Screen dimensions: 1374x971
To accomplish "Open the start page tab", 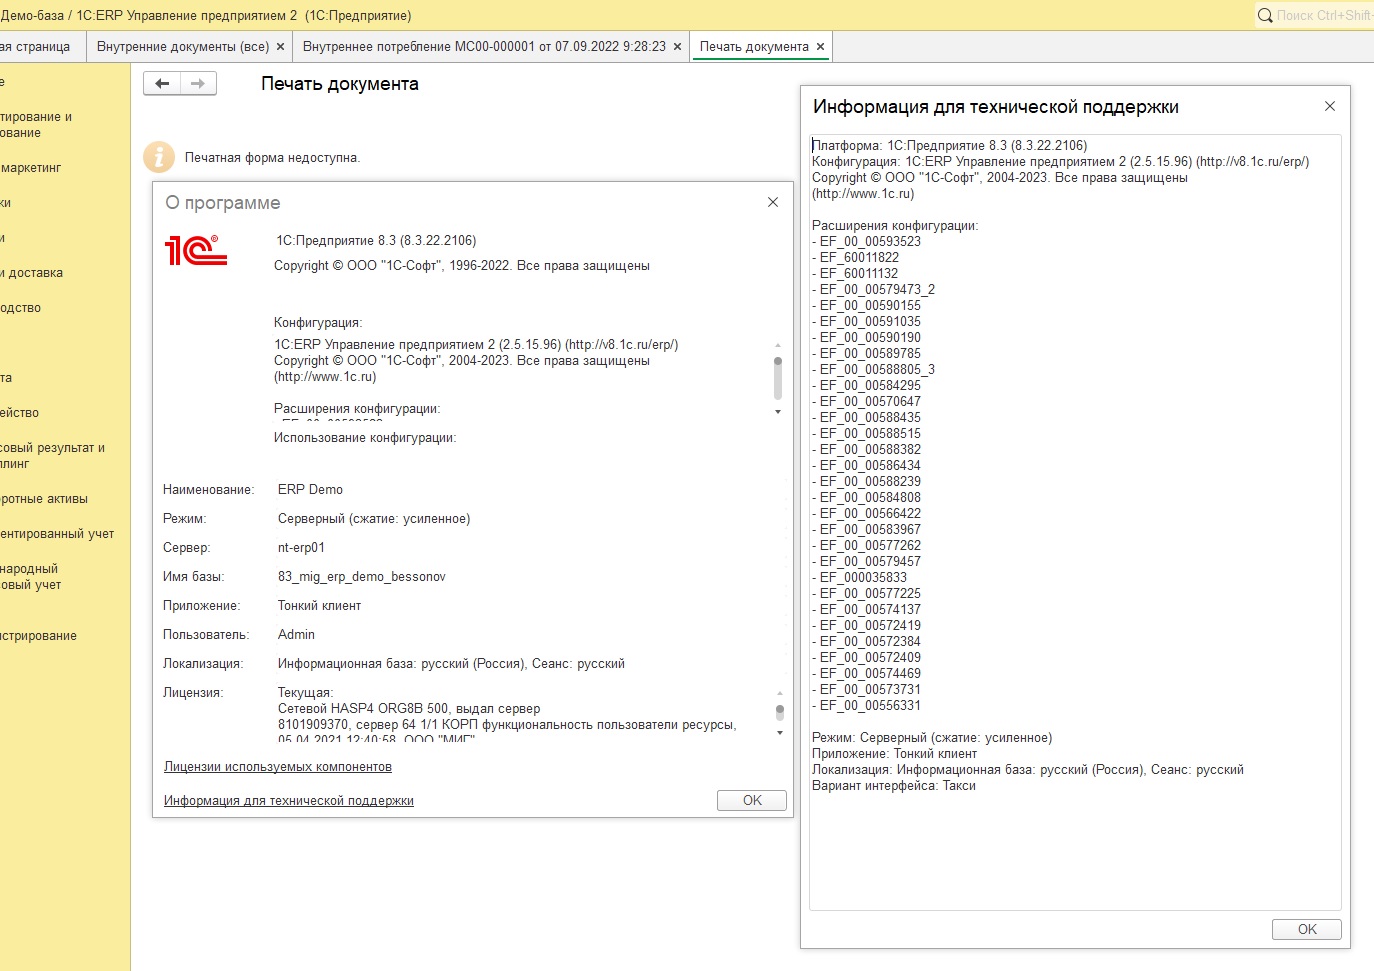I will (x=35, y=47).
